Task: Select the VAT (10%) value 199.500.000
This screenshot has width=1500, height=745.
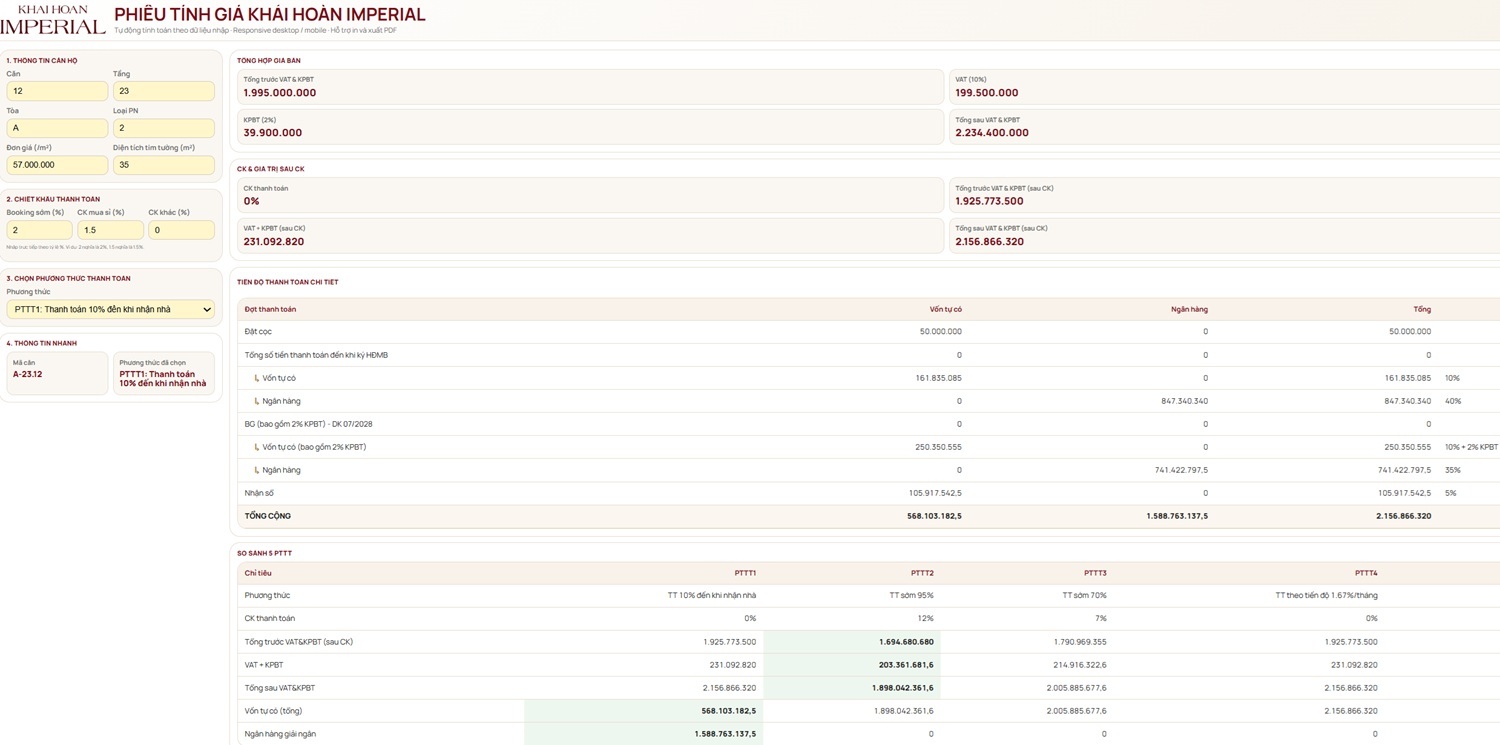Action: pyautogui.click(x=987, y=93)
